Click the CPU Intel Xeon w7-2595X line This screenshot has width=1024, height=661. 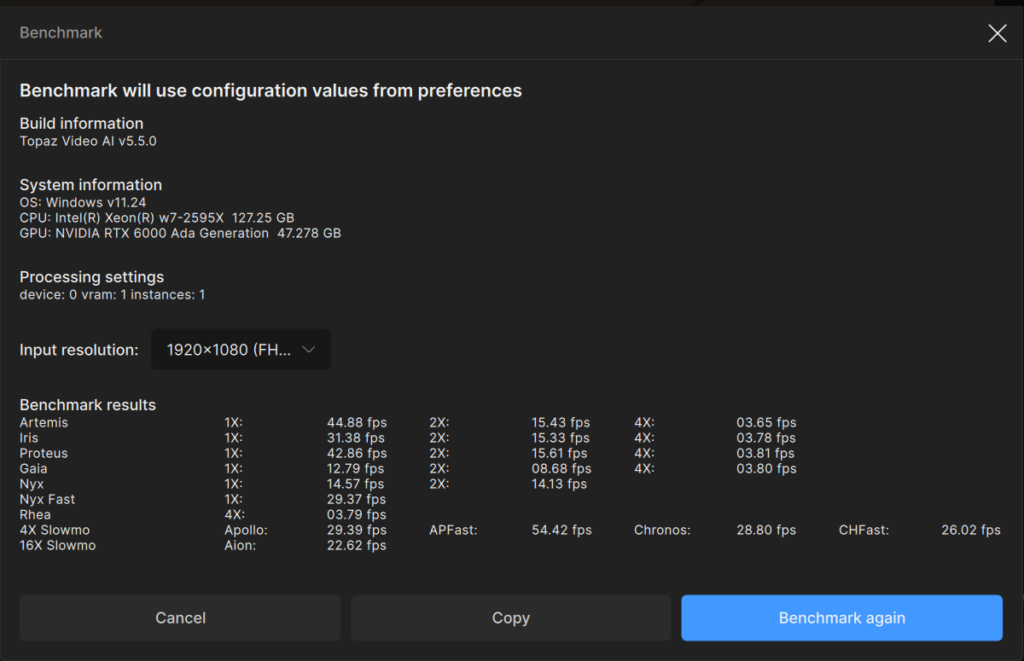157,218
